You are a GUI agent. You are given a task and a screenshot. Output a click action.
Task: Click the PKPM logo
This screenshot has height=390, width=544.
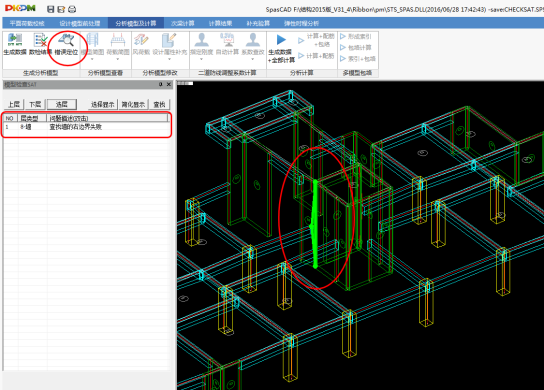[20, 8]
